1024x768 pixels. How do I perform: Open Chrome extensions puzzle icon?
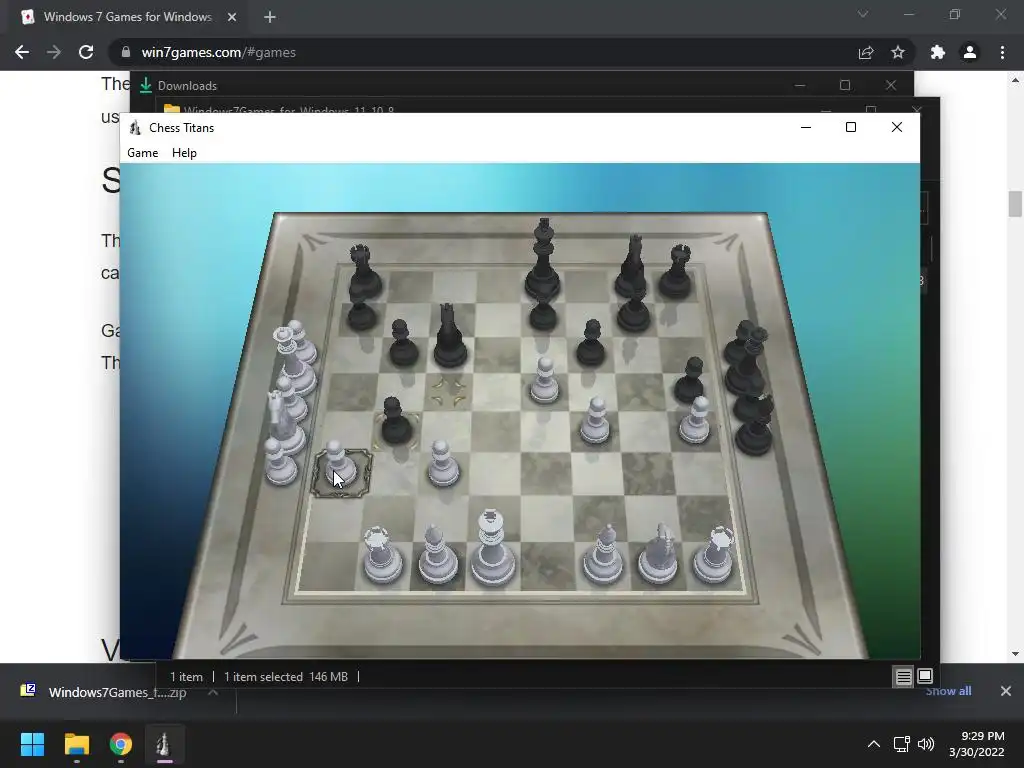pyautogui.click(x=938, y=52)
